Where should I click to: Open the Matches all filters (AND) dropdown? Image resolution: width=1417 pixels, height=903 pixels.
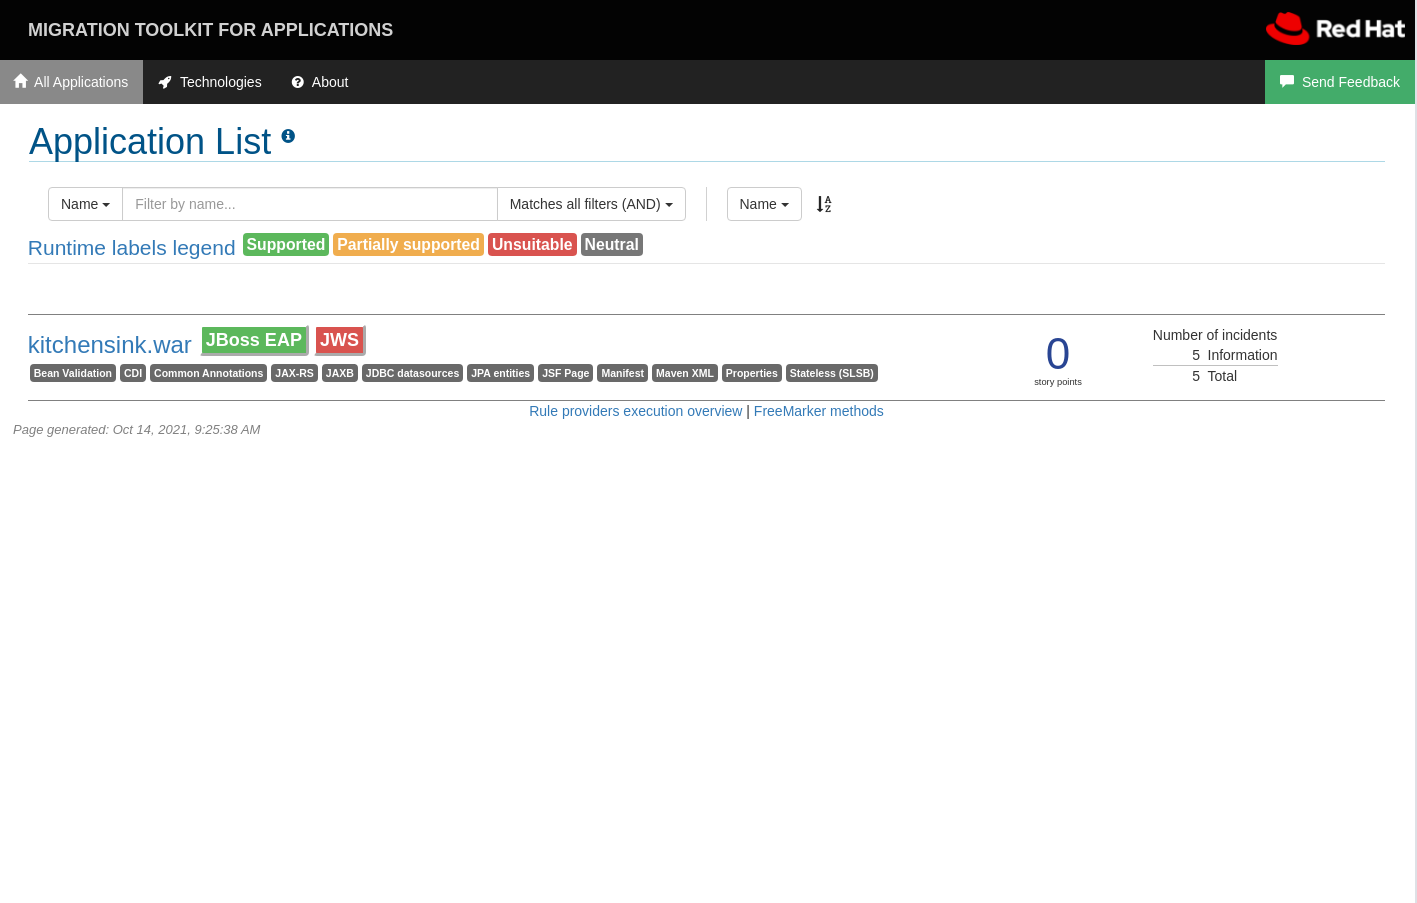click(x=591, y=204)
